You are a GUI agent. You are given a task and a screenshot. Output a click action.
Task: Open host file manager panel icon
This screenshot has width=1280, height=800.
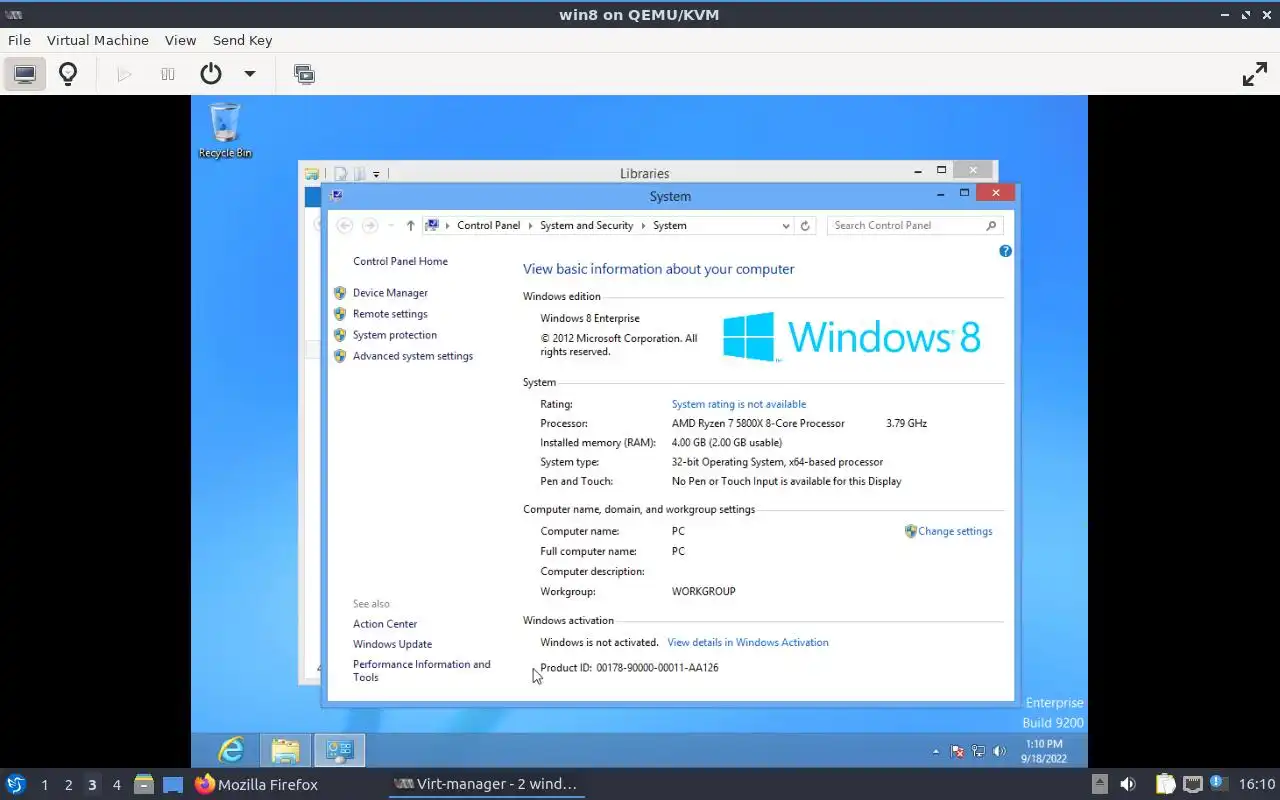143,785
